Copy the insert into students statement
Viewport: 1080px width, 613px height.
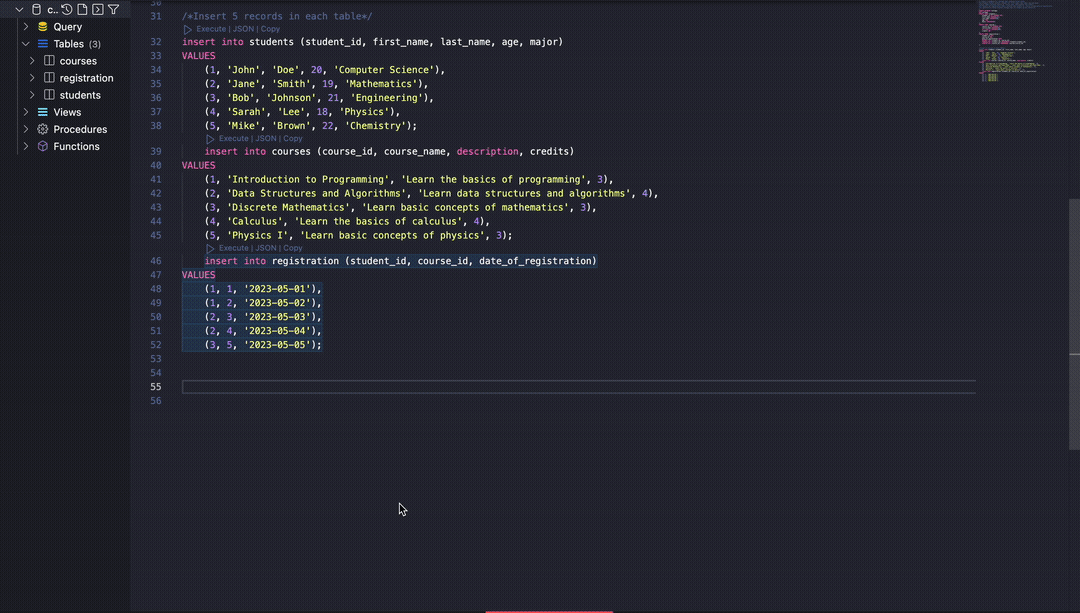point(270,29)
